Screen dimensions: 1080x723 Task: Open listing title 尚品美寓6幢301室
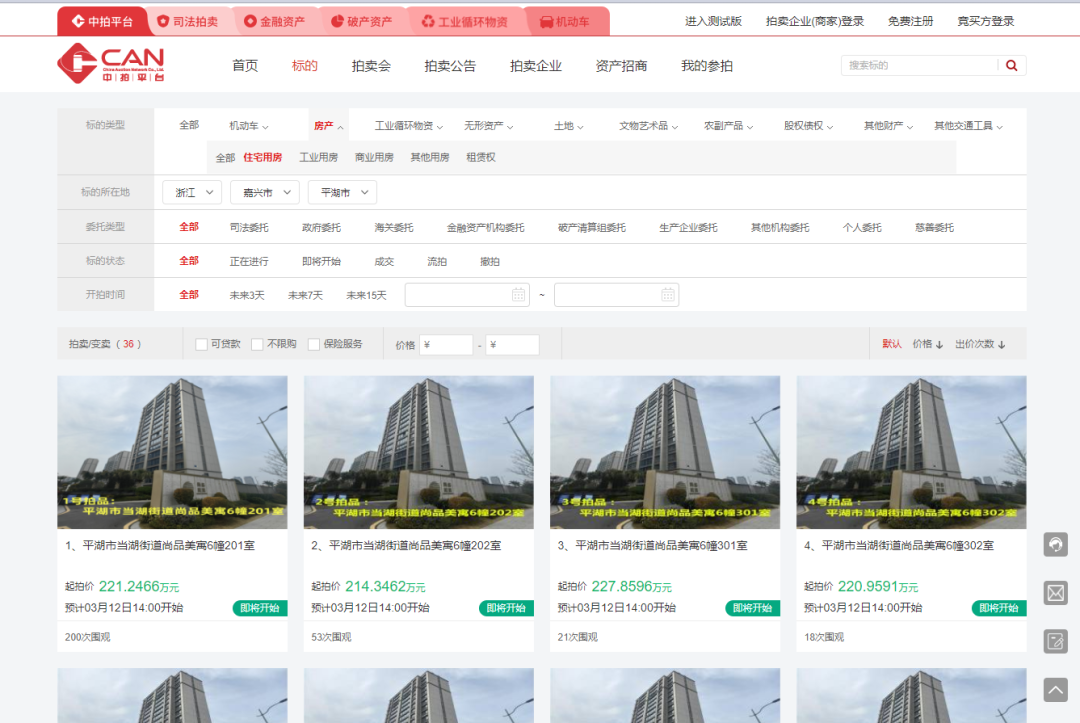[653, 546]
